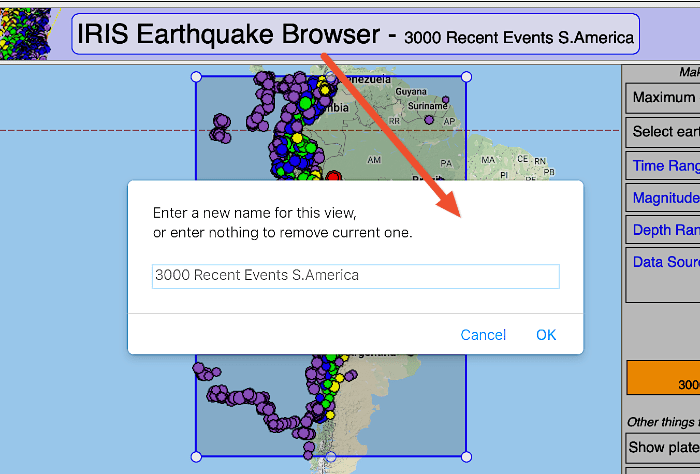Confirm the new view name with OK
Image resolution: width=700 pixels, height=474 pixels.
[x=545, y=335]
